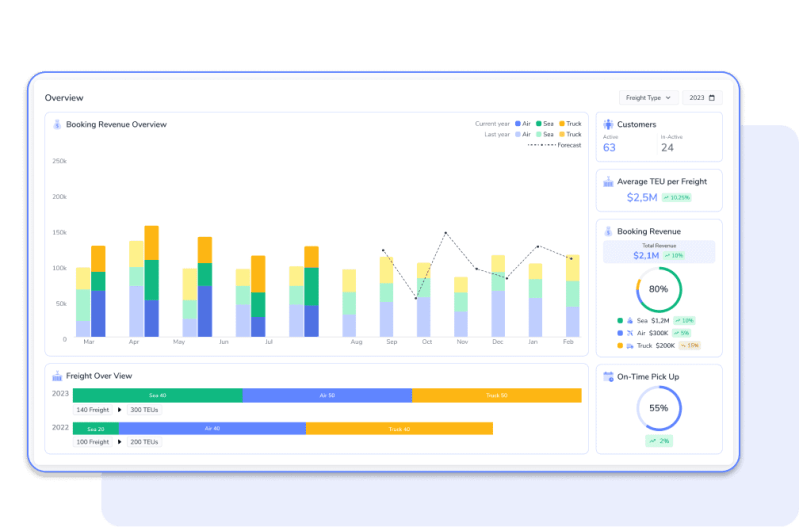Click the ship icon next to Sea $1,2M
Screen dimensions: 799x527
[x=630, y=321]
